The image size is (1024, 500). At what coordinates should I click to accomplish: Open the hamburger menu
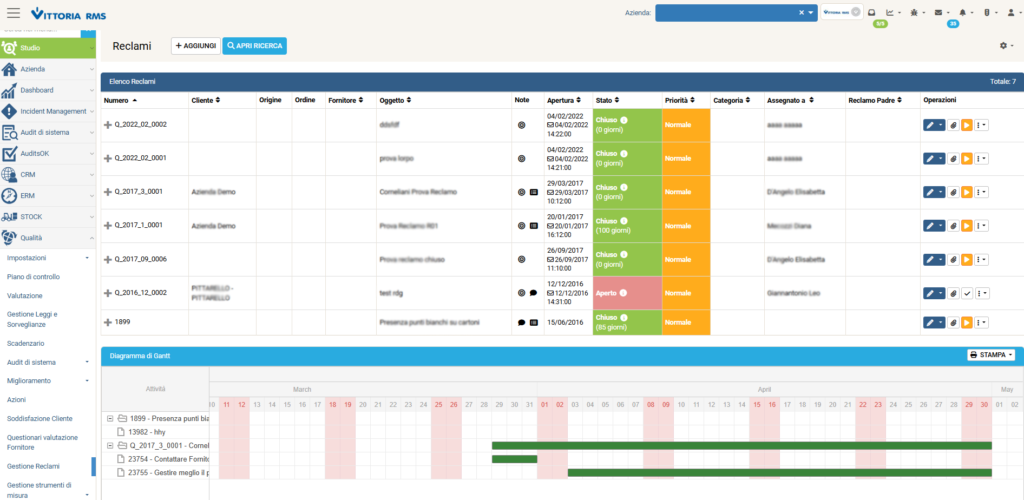tap(13, 12)
